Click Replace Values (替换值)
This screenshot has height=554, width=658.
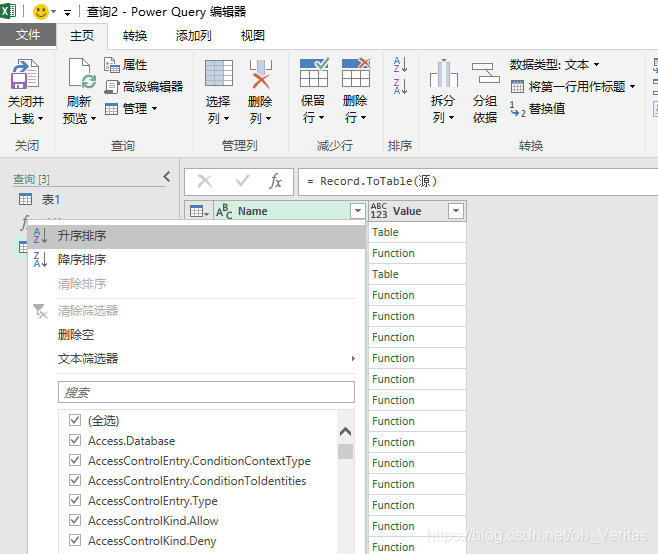(x=538, y=109)
